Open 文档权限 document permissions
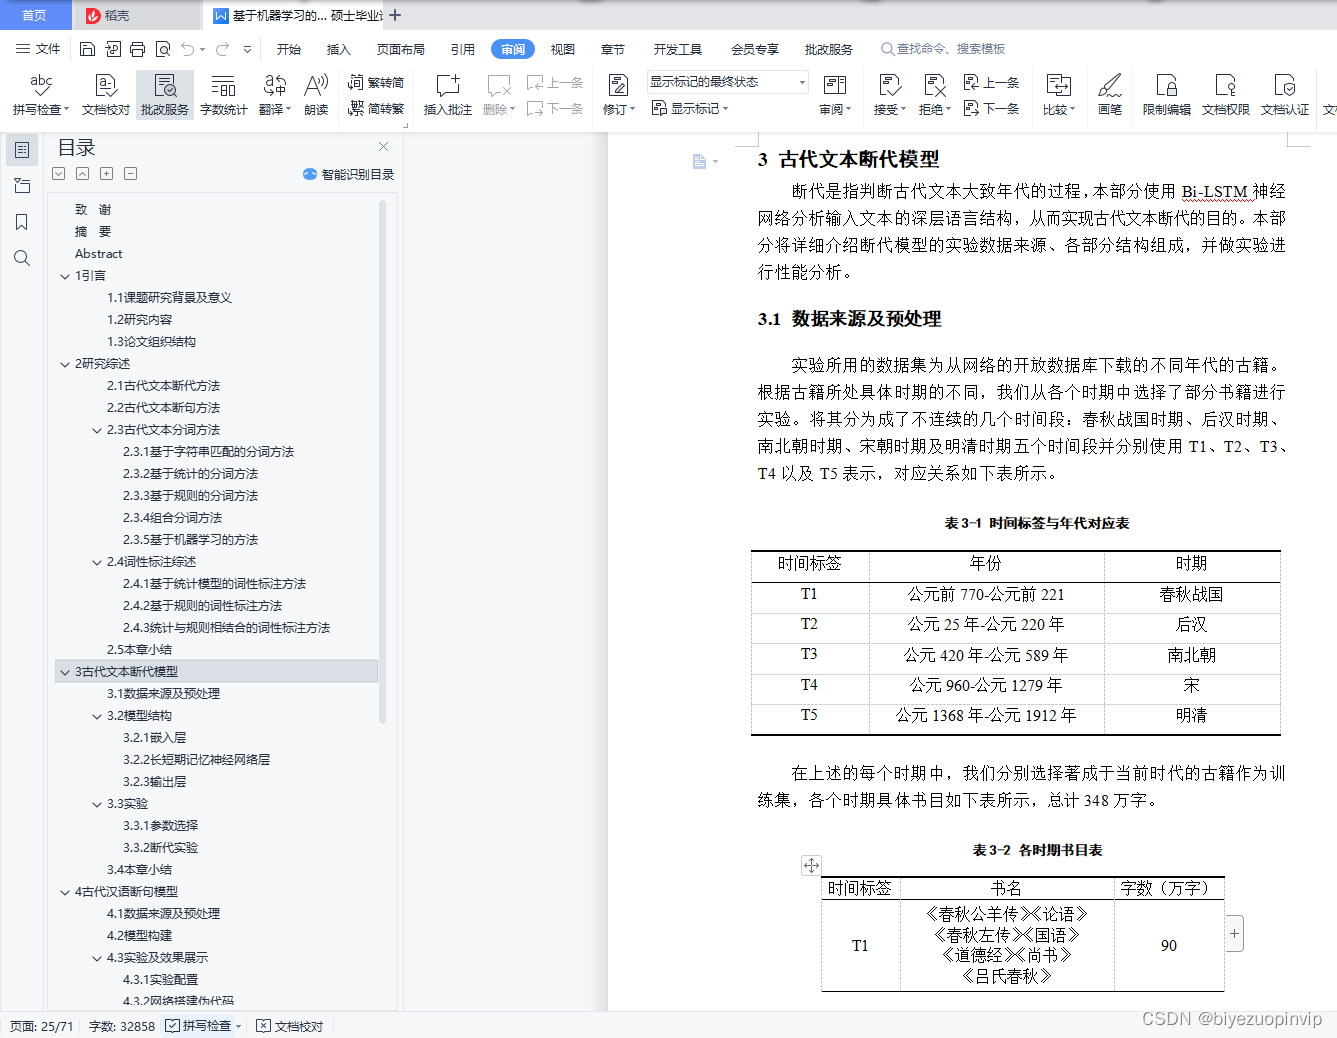This screenshot has height=1038, width=1337. pos(1226,95)
